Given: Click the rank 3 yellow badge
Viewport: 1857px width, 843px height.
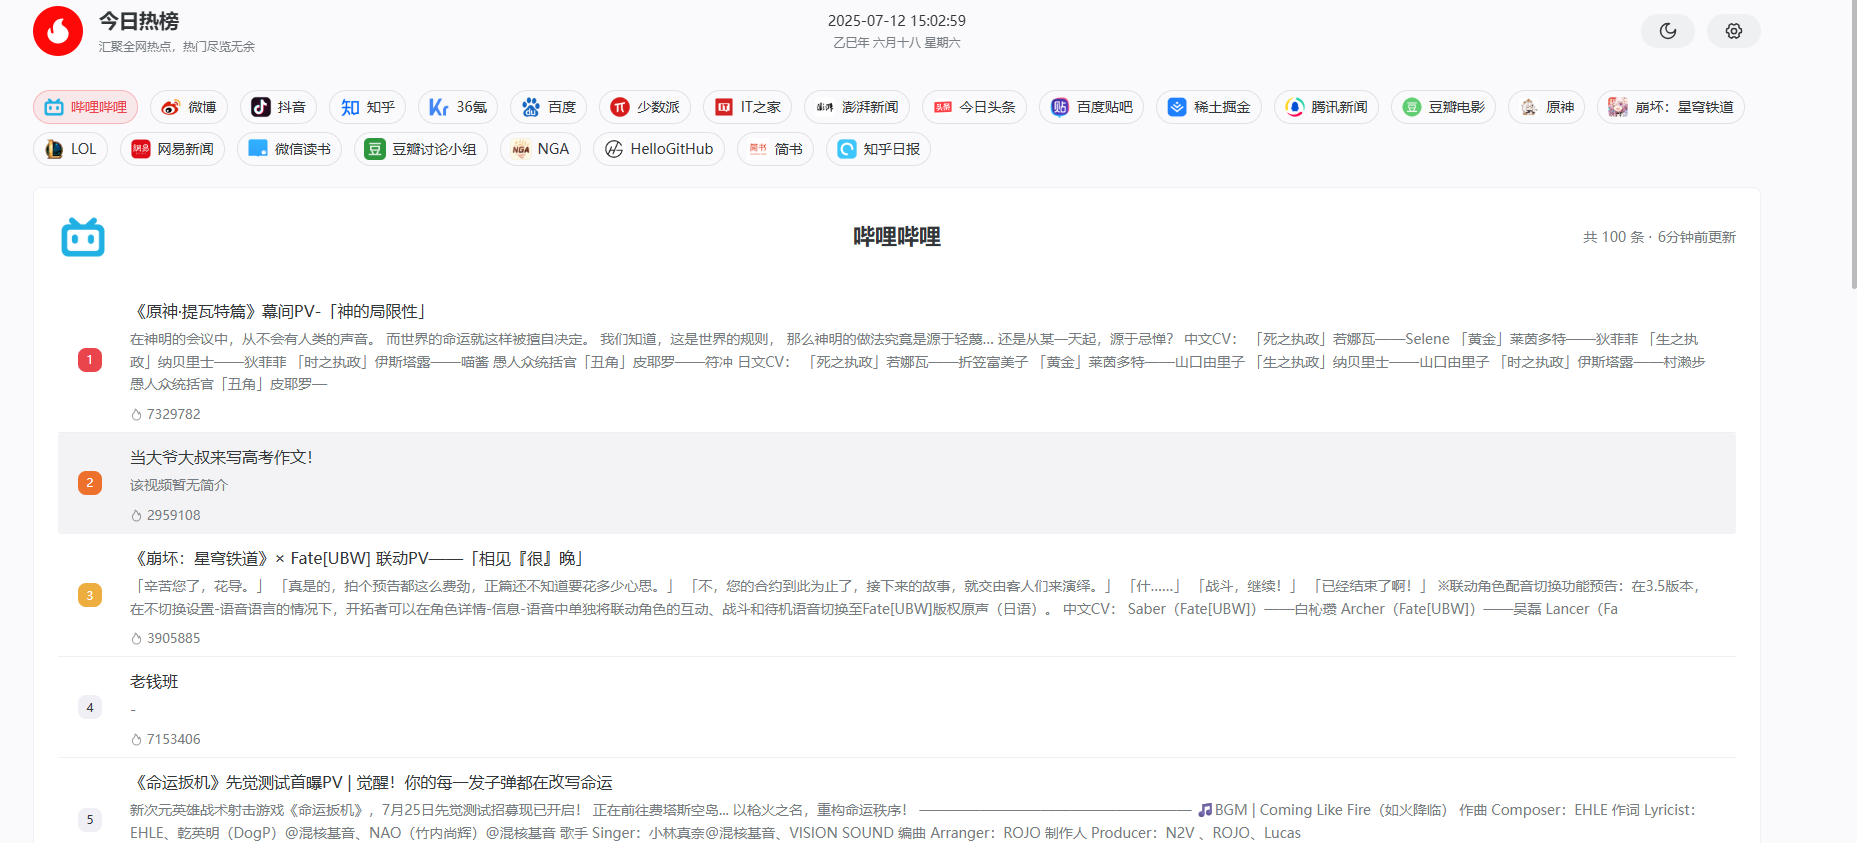Looking at the screenshot, I should 90,595.
